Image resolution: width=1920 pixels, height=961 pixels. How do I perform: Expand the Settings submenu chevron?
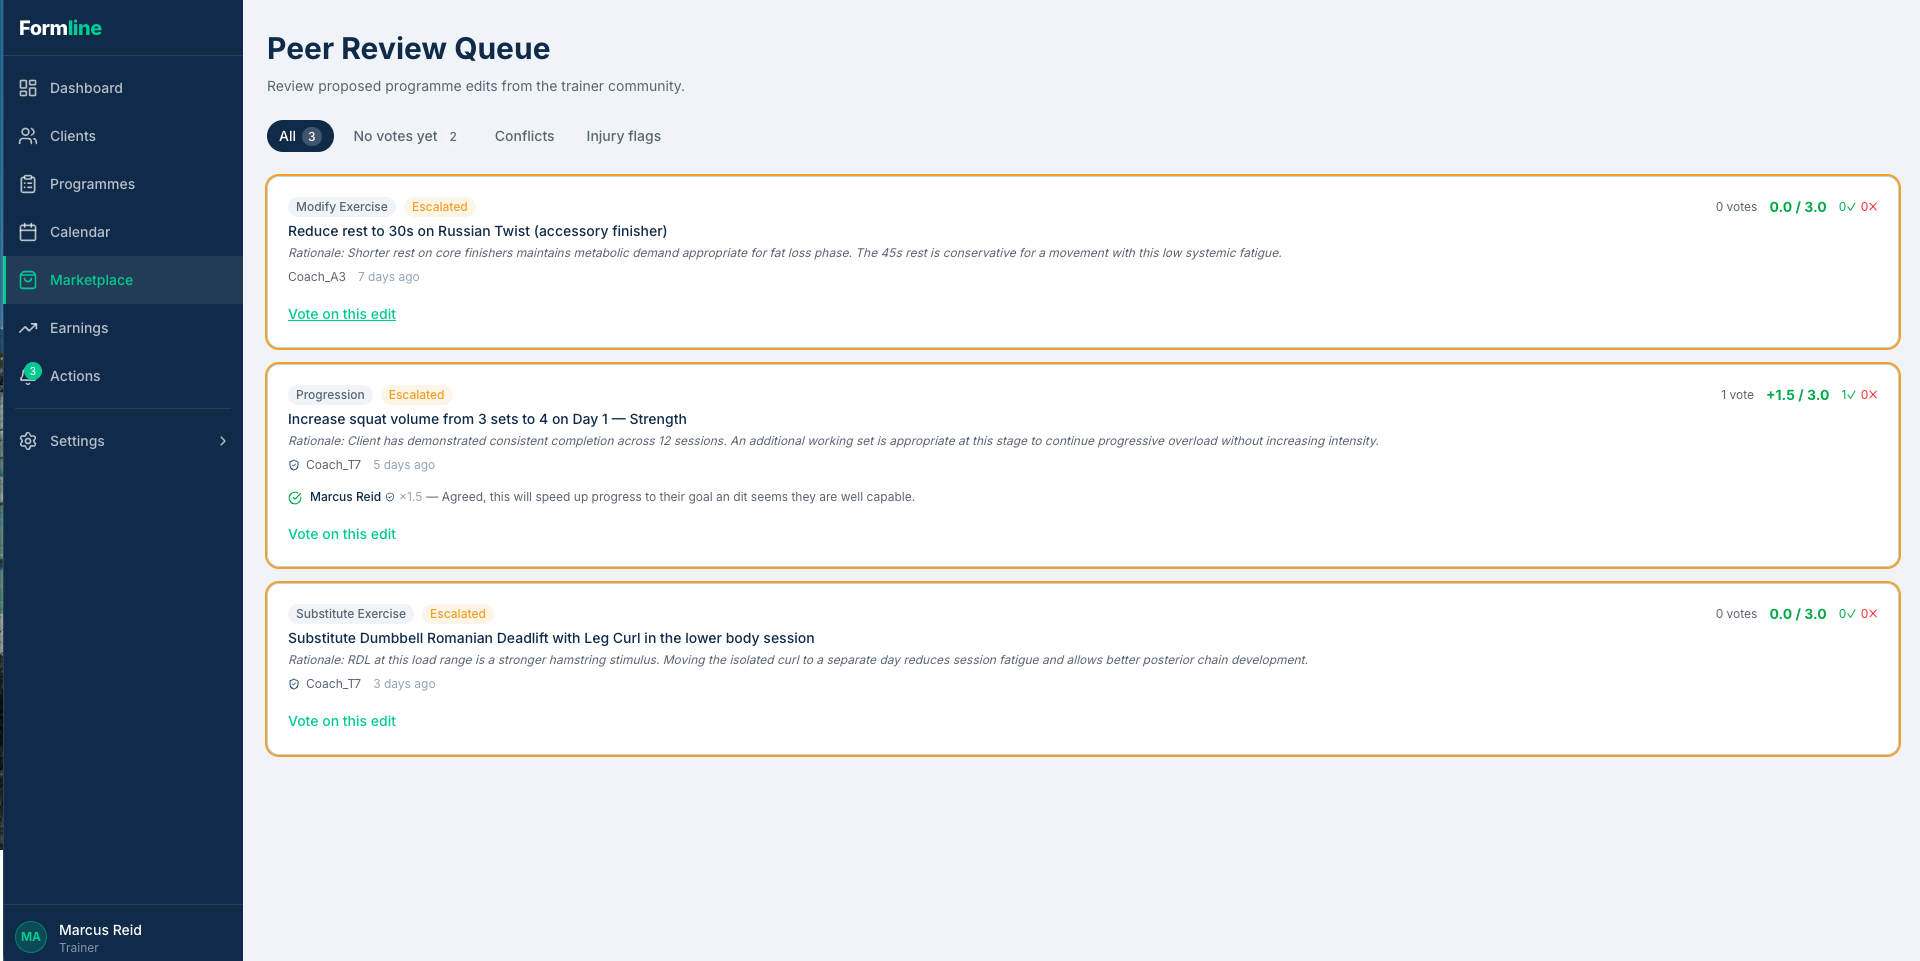point(223,441)
